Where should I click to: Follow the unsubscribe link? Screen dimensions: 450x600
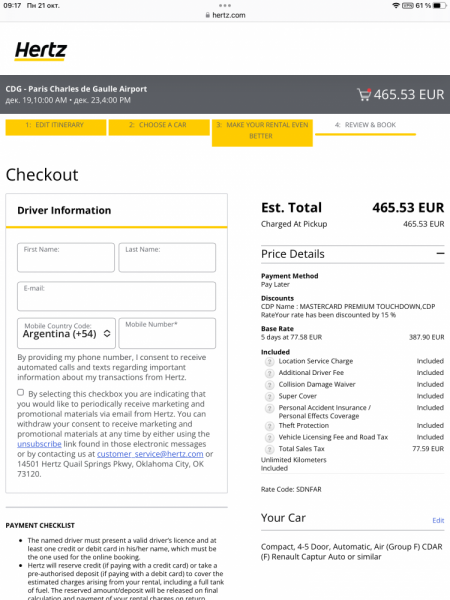pos(39,444)
